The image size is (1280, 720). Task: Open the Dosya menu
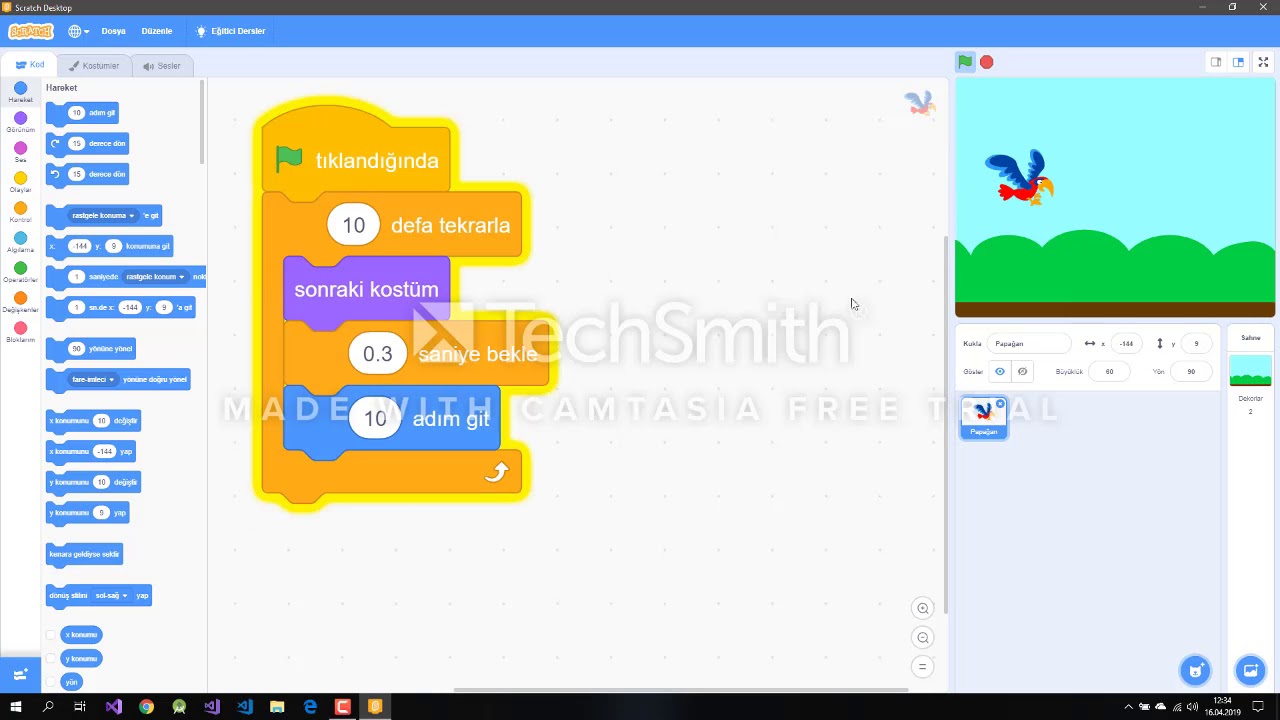(114, 31)
